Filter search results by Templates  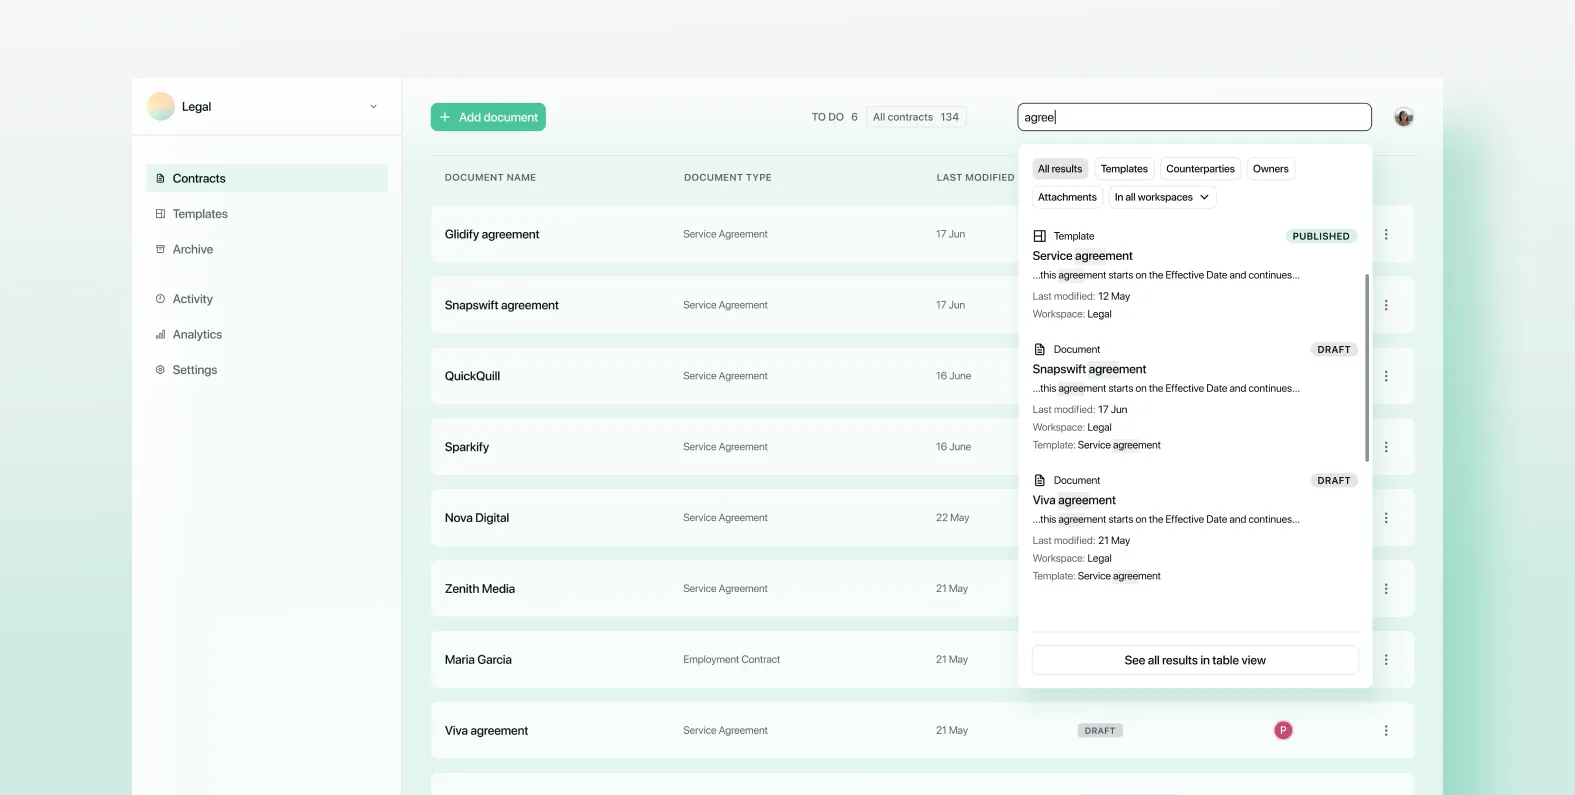(1124, 169)
